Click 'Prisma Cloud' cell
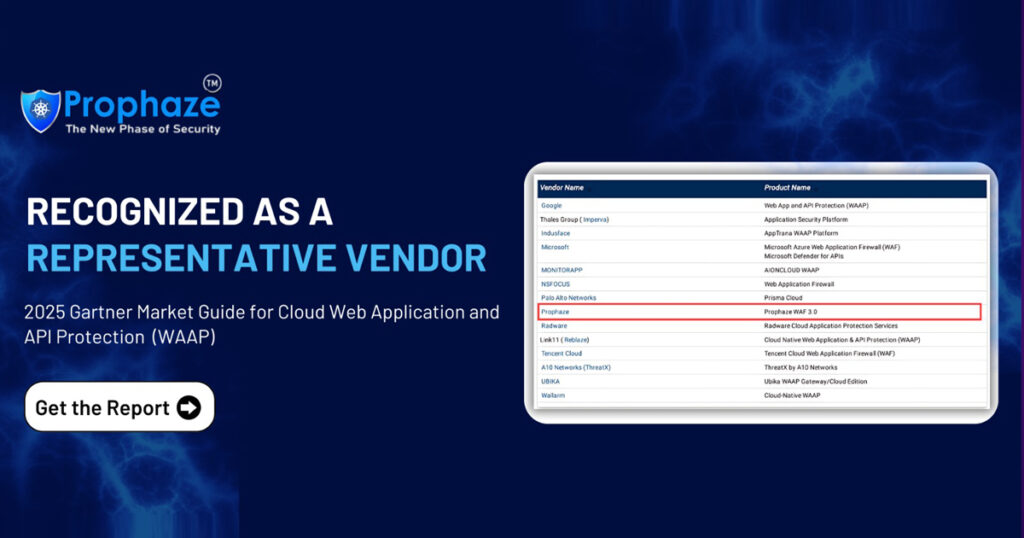 click(x=783, y=298)
